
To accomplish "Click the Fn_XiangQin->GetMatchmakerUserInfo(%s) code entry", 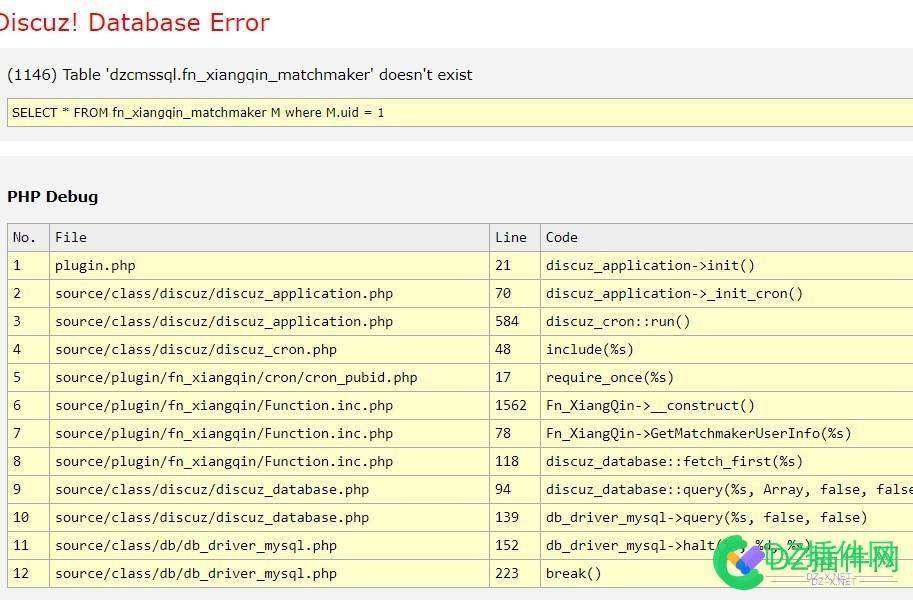I will coord(698,434).
